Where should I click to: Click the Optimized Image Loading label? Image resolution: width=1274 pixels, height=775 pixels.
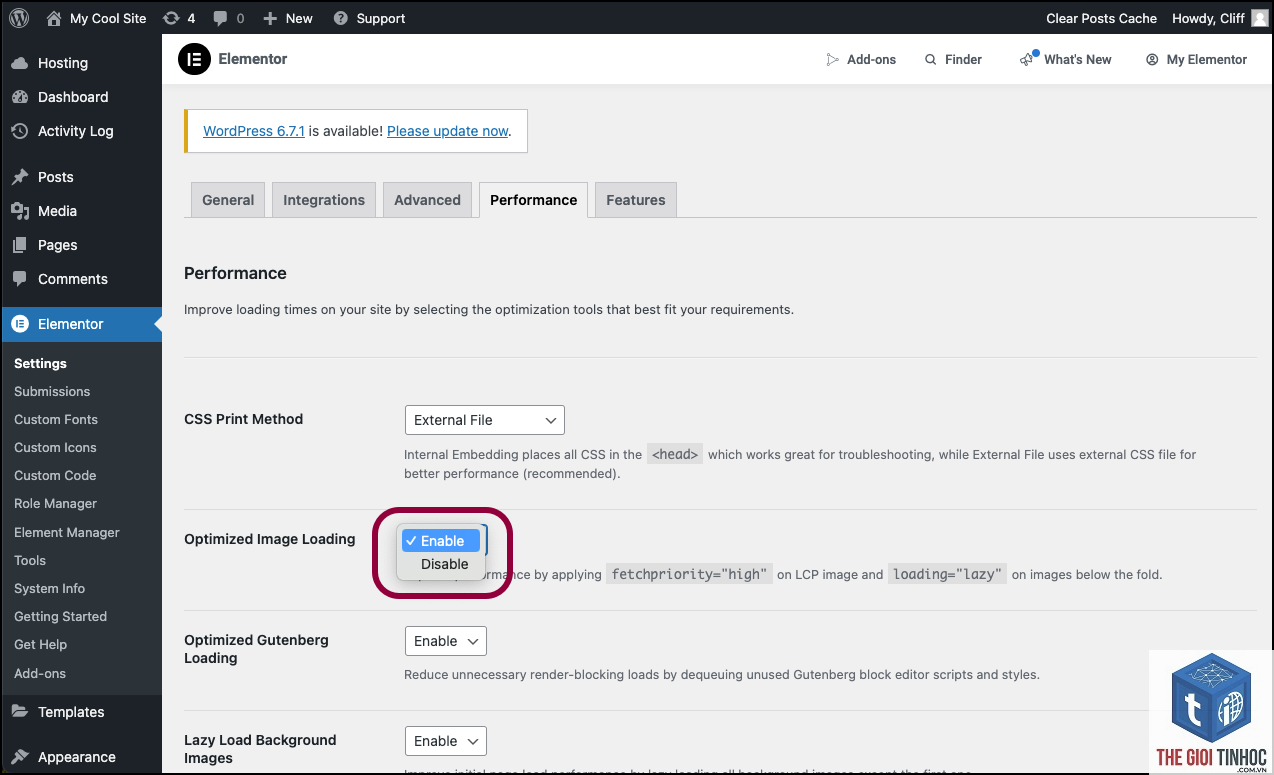270,539
